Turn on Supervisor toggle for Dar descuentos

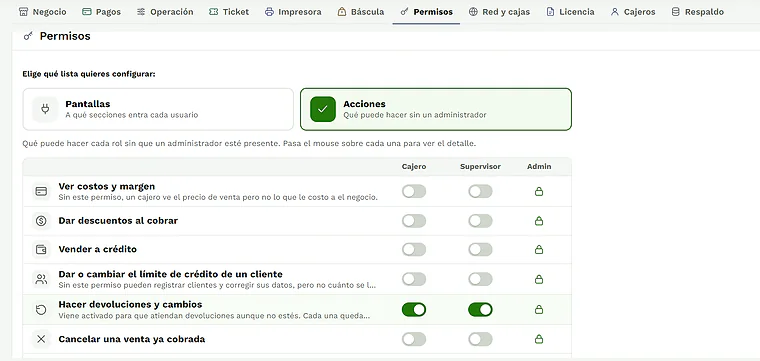480,221
